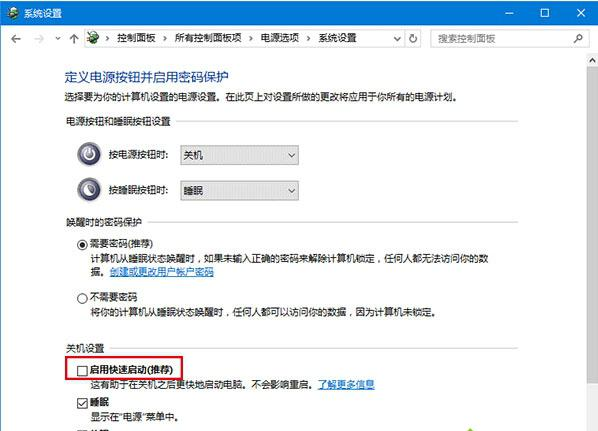Click the 唤醒时的密码保护 section label
Viewport: 598px width, 431px height.
(x=104, y=222)
